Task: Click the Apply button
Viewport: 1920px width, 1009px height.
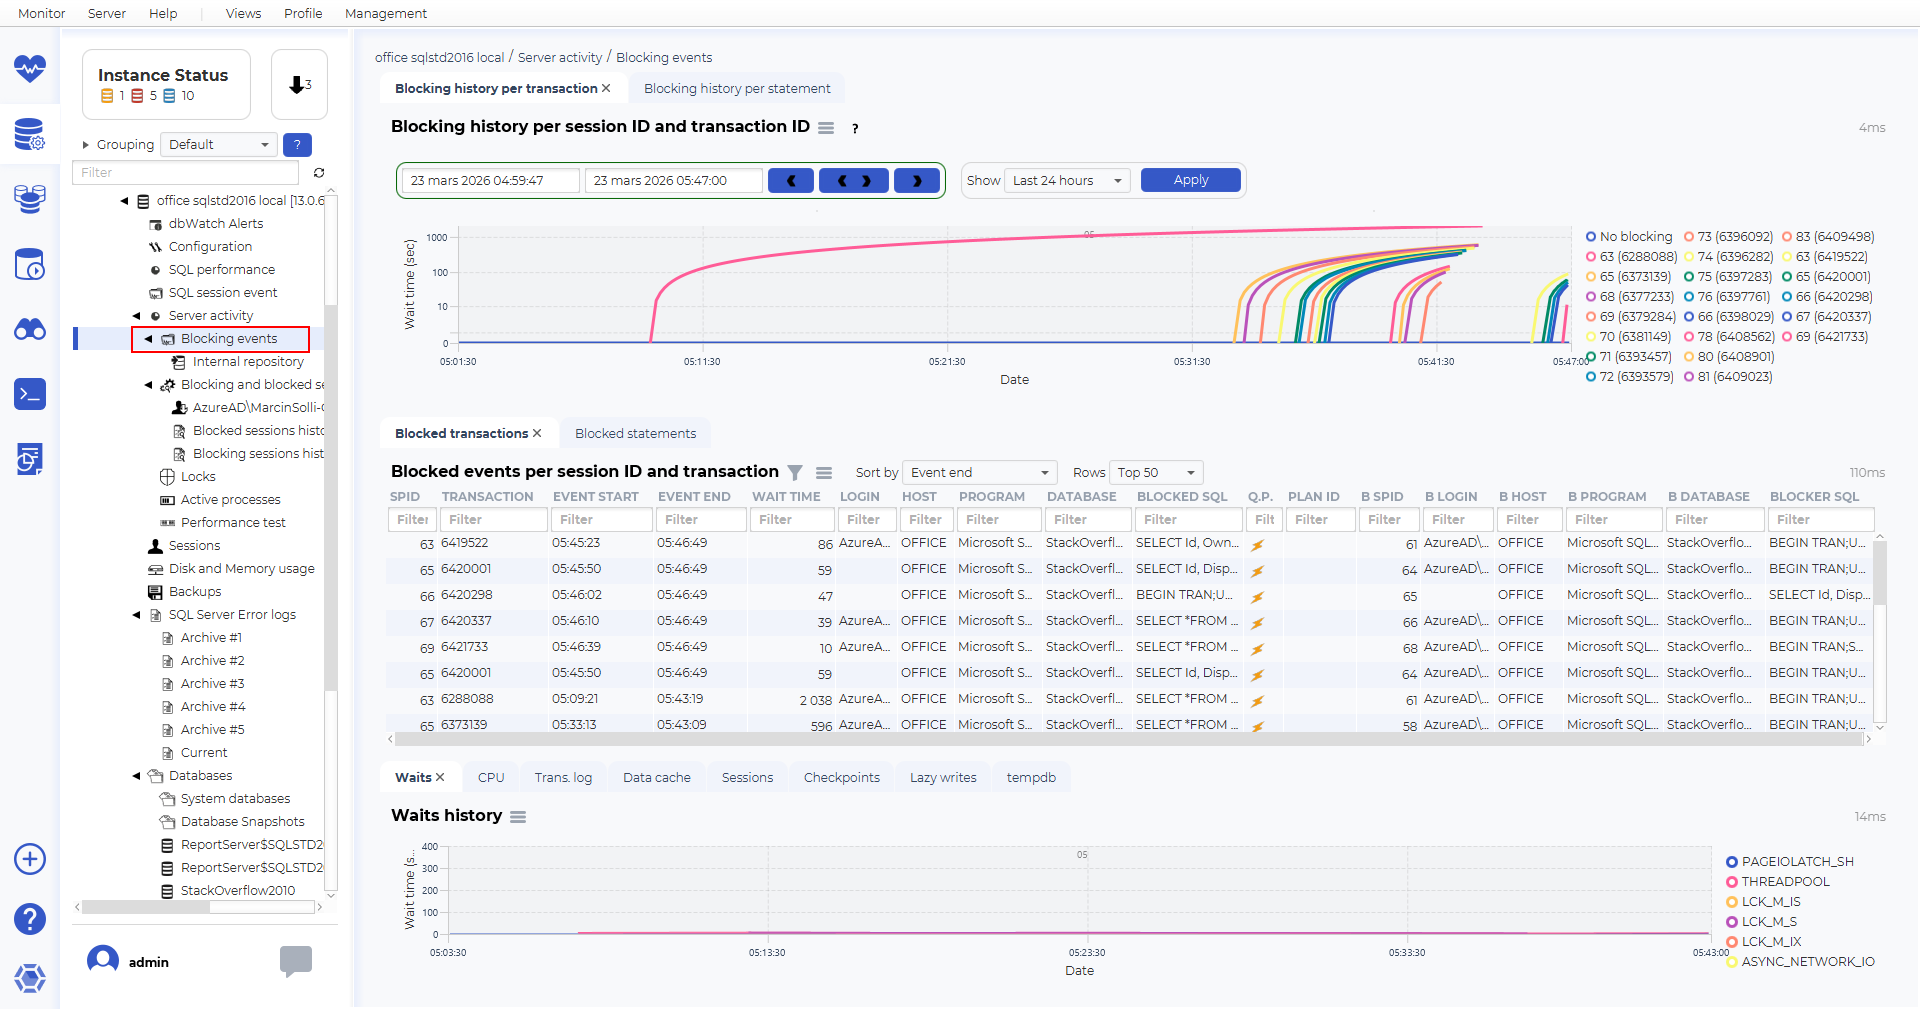Action: tap(1190, 180)
